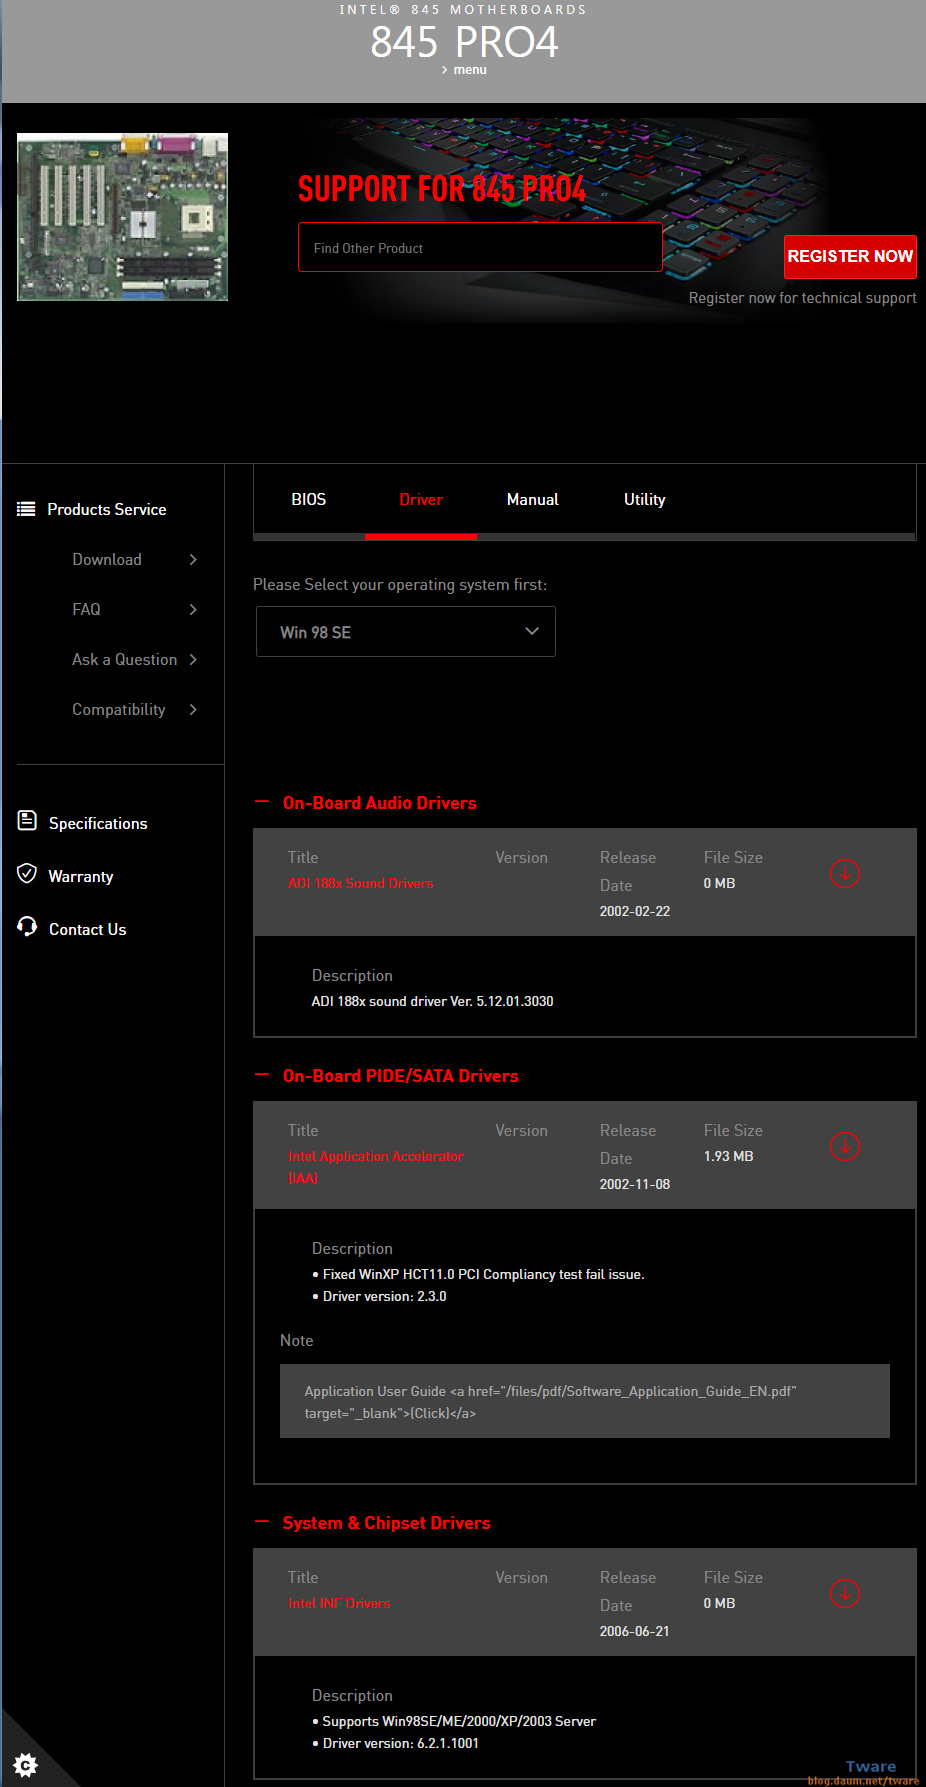Switch to the Manual tab

point(533,499)
